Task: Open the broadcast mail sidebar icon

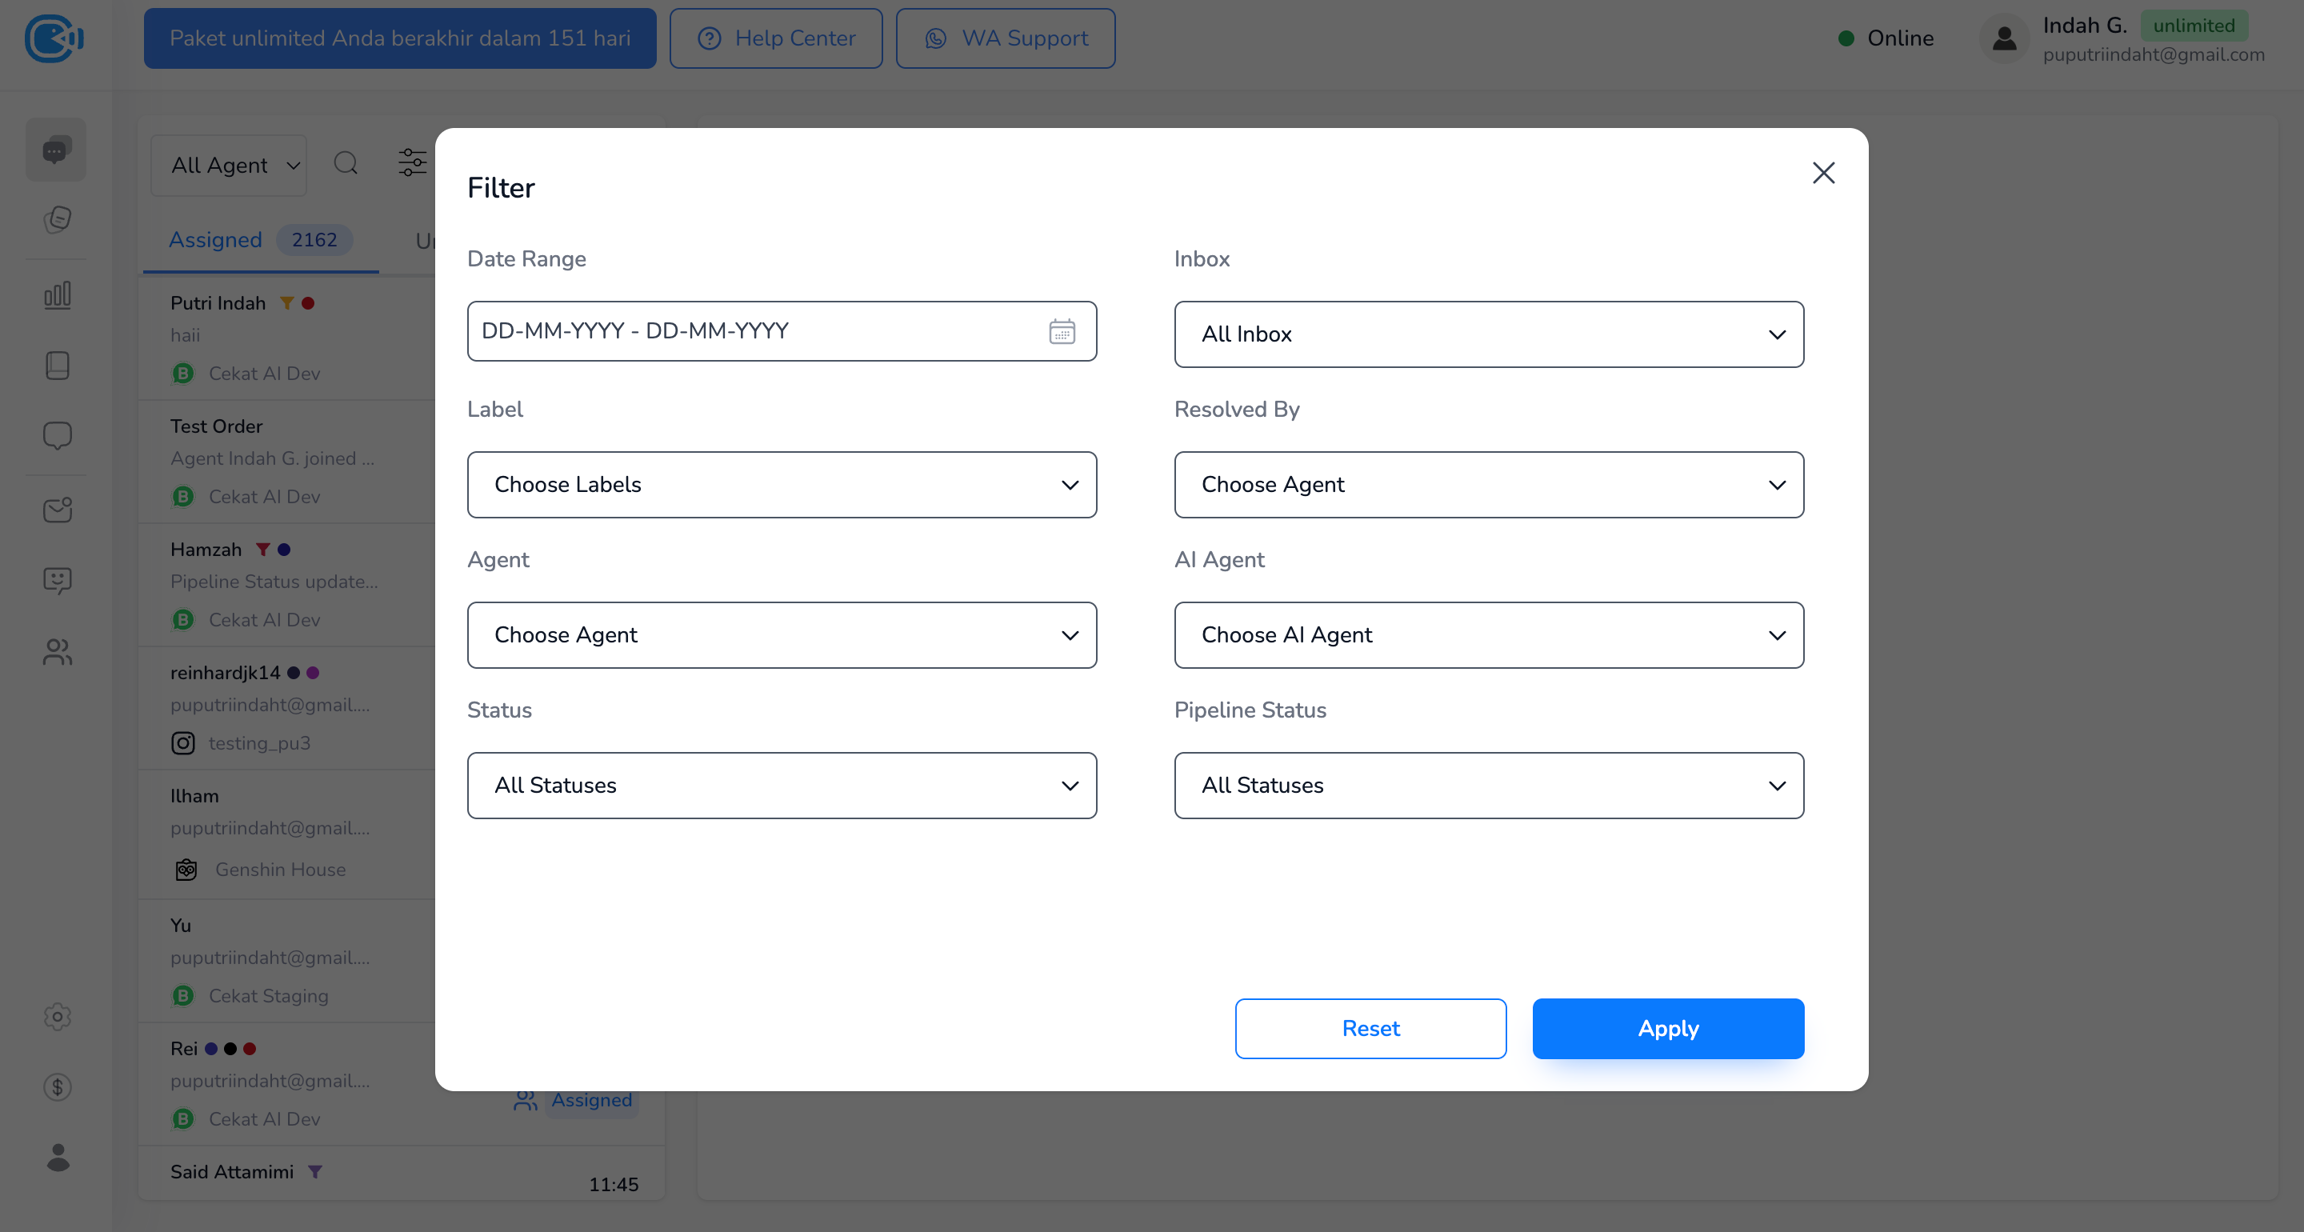Action: click(57, 510)
